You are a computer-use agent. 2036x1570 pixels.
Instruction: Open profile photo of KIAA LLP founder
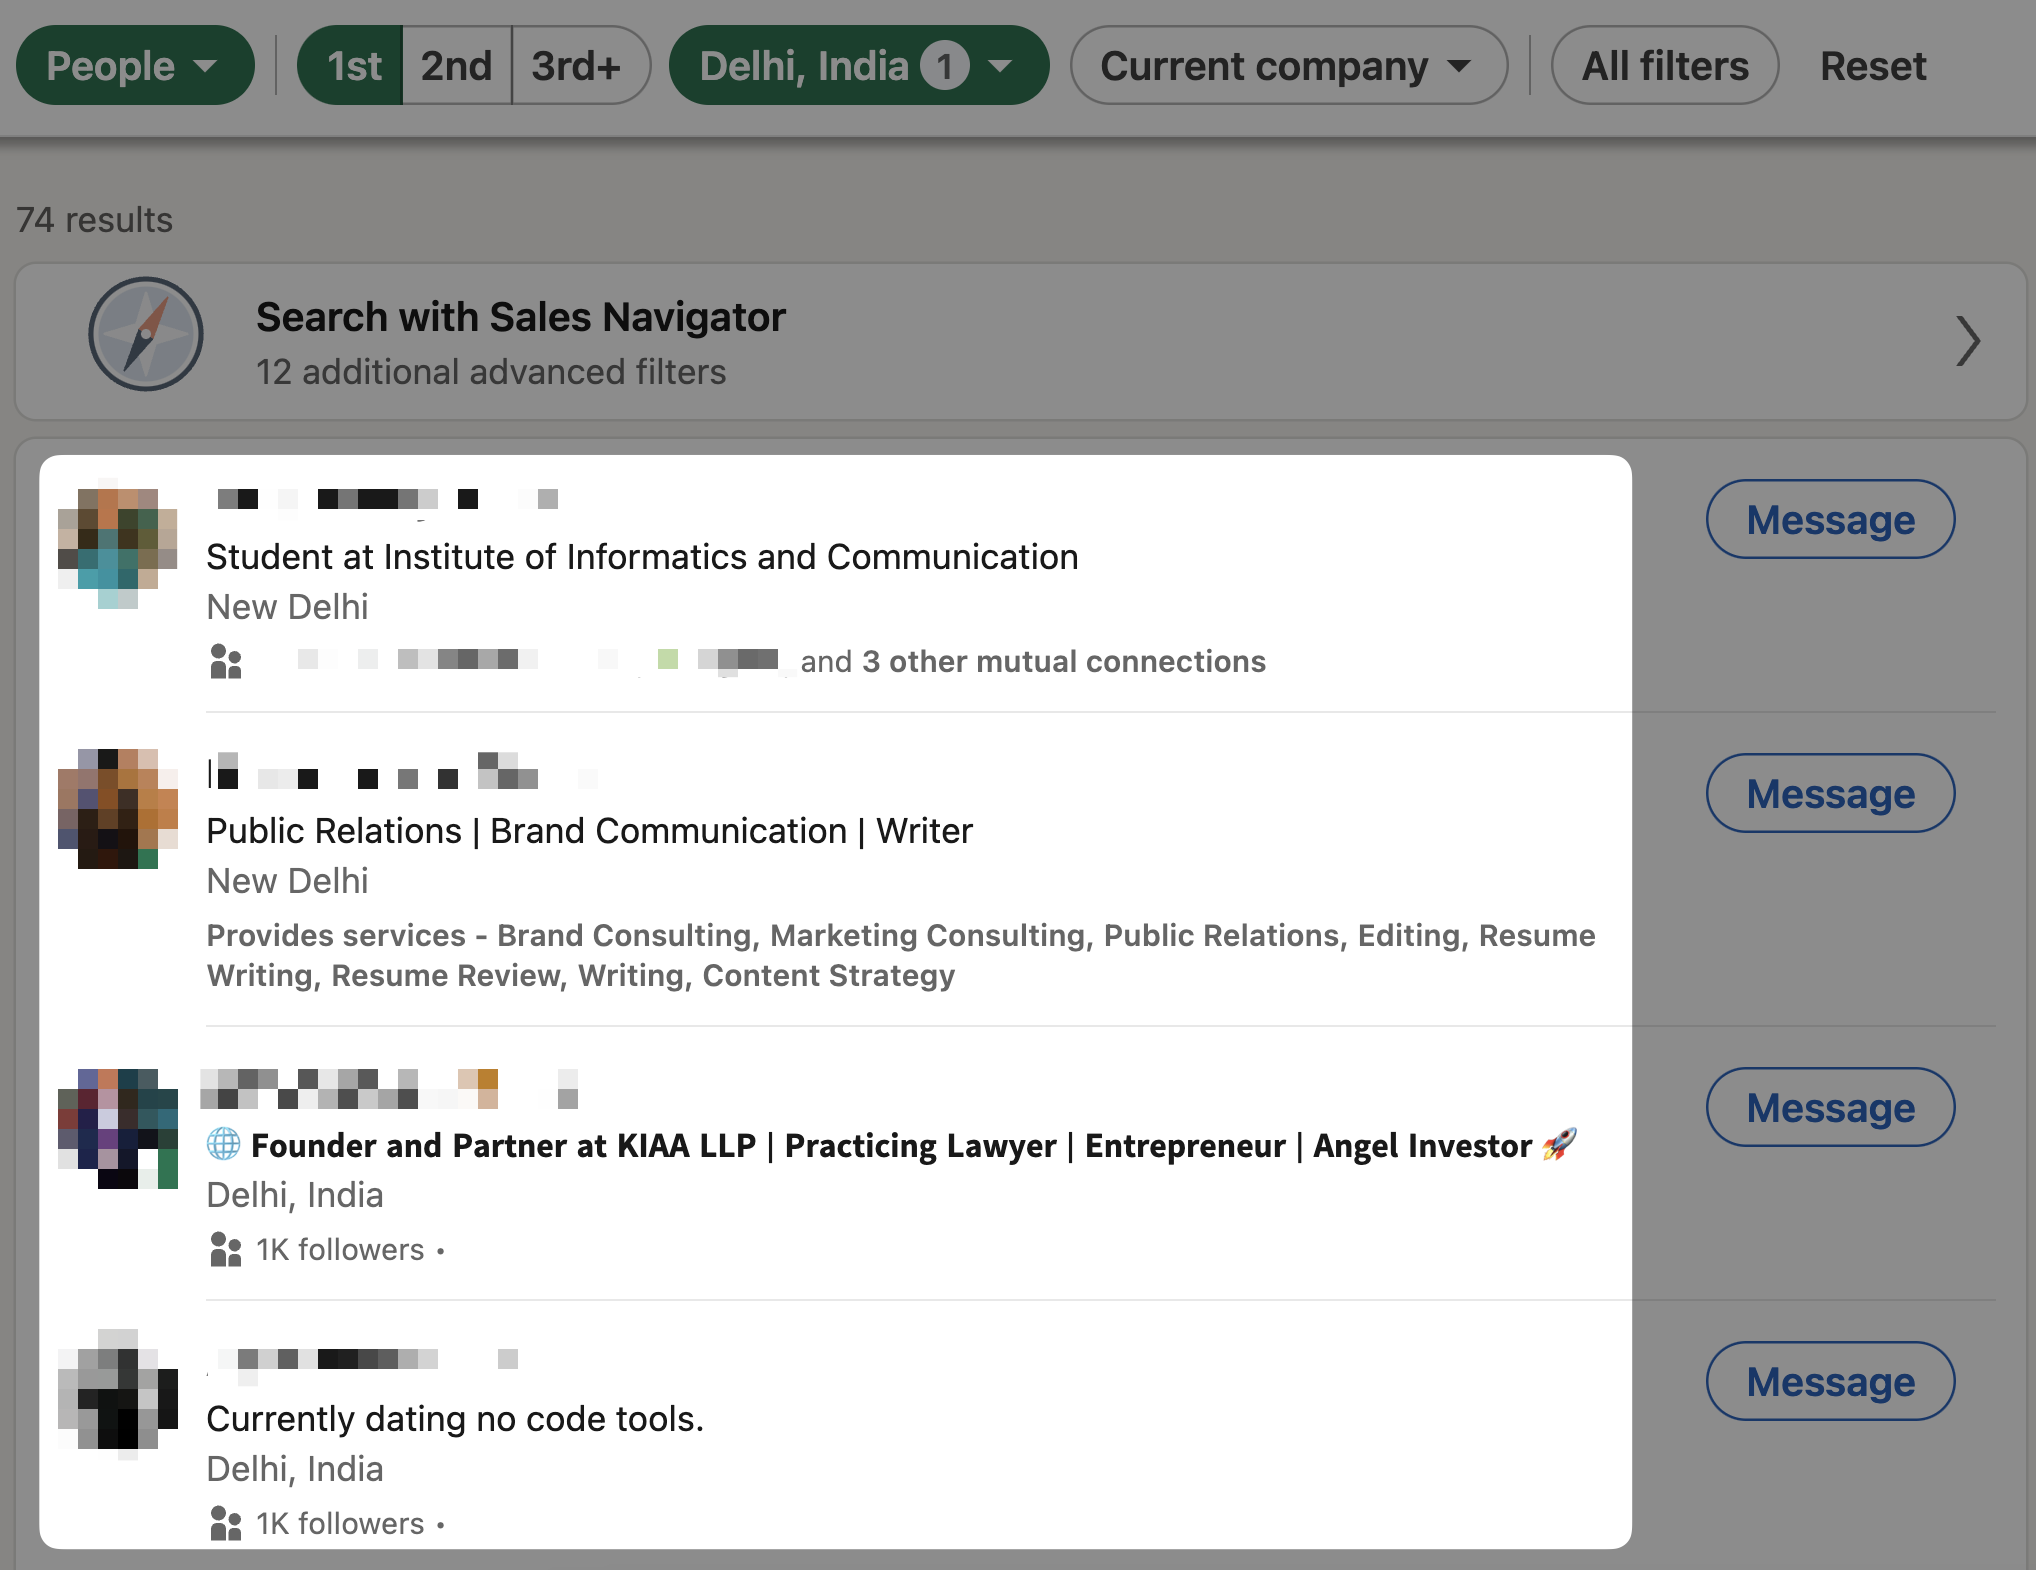[x=118, y=1128]
